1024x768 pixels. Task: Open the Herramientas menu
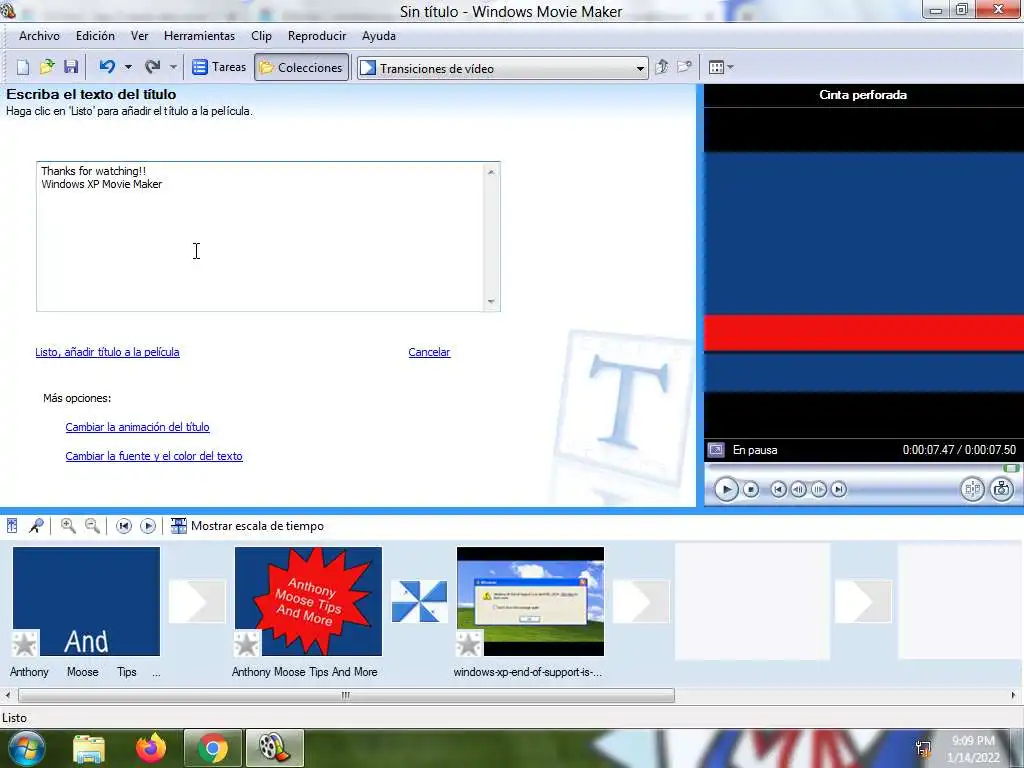(x=199, y=36)
